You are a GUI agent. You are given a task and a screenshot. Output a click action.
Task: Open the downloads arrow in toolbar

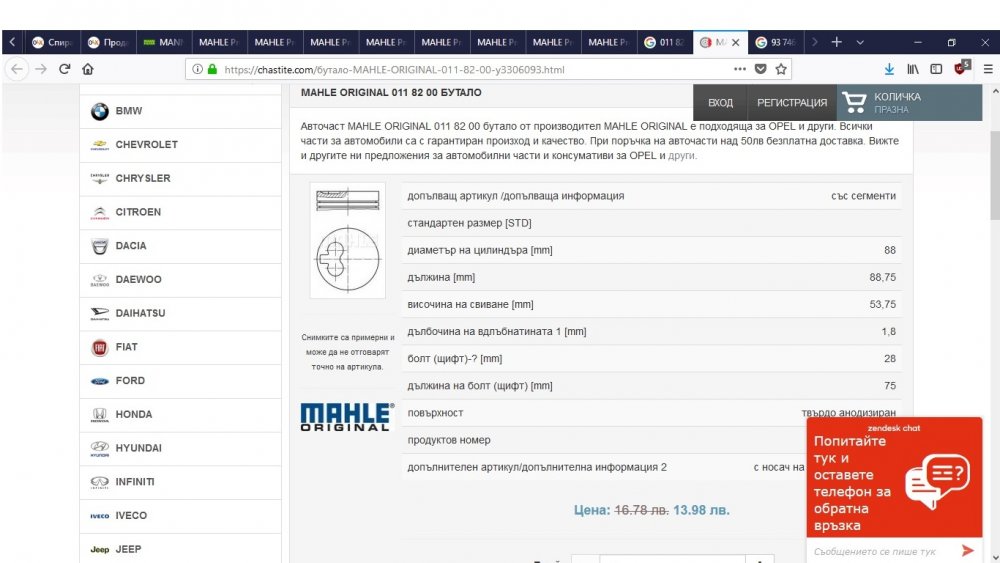click(x=889, y=69)
